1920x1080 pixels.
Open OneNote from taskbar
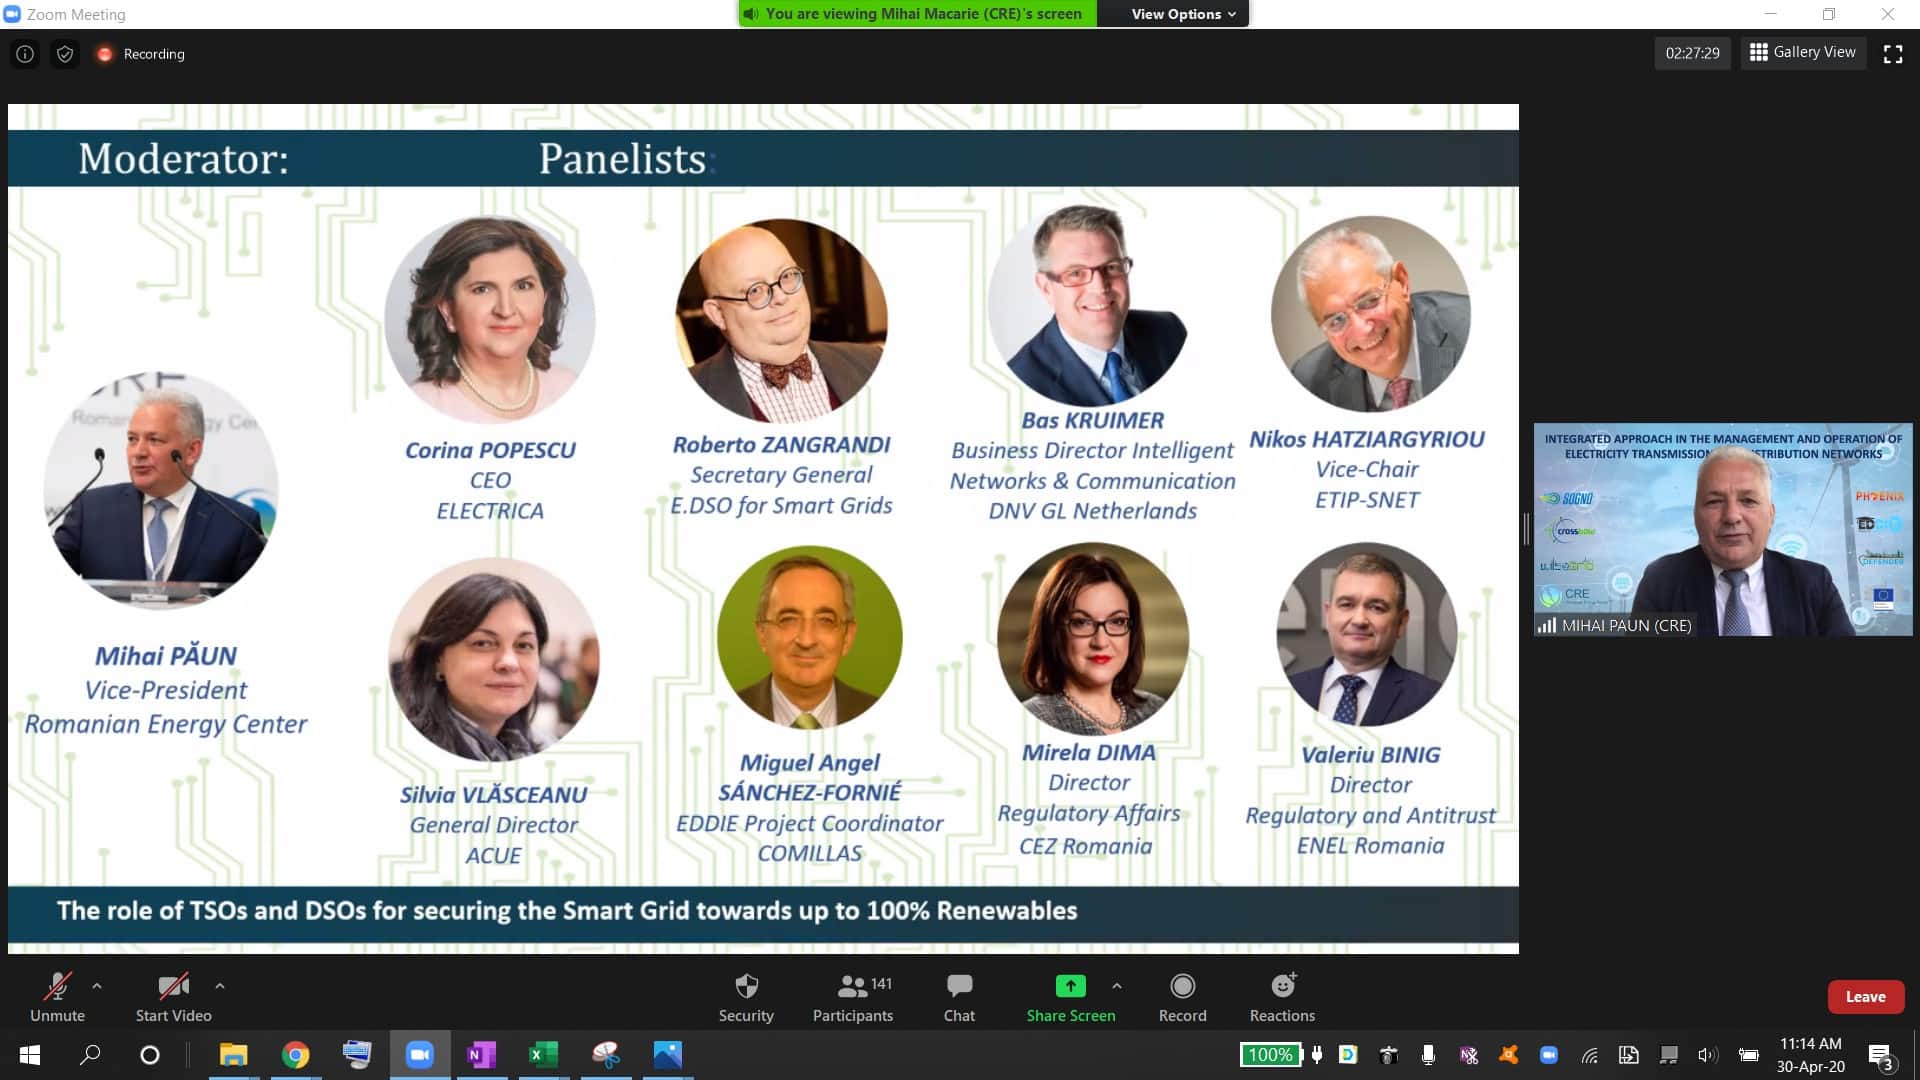click(481, 1055)
